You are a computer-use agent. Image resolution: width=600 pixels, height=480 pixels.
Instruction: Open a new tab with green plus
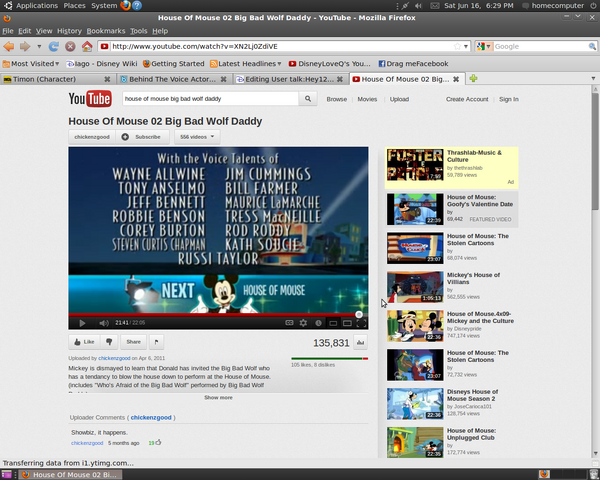pyautogui.click(x=473, y=78)
